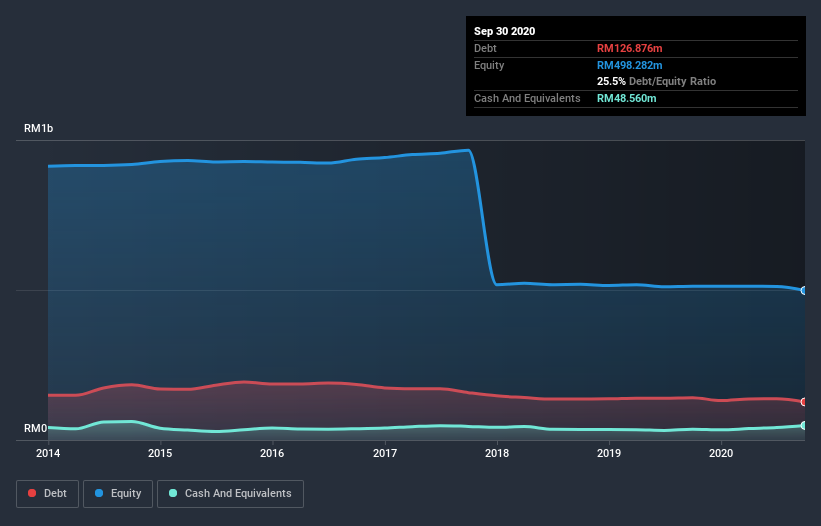Toggle the Cash And Equivalents legend button
This screenshot has height=526, width=821.
tap(230, 494)
